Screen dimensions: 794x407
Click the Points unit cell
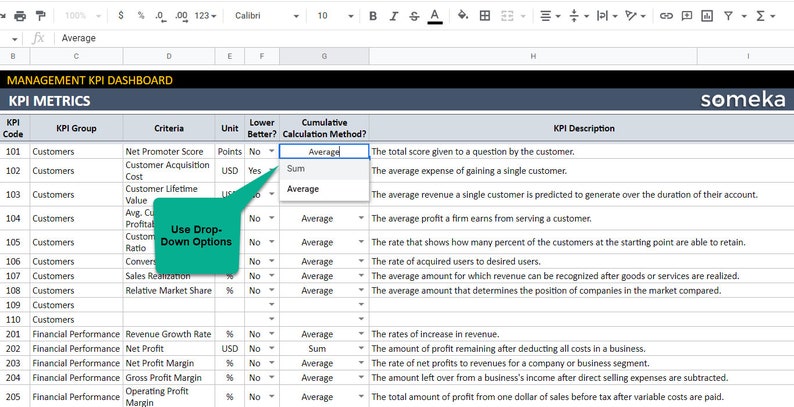tap(230, 151)
